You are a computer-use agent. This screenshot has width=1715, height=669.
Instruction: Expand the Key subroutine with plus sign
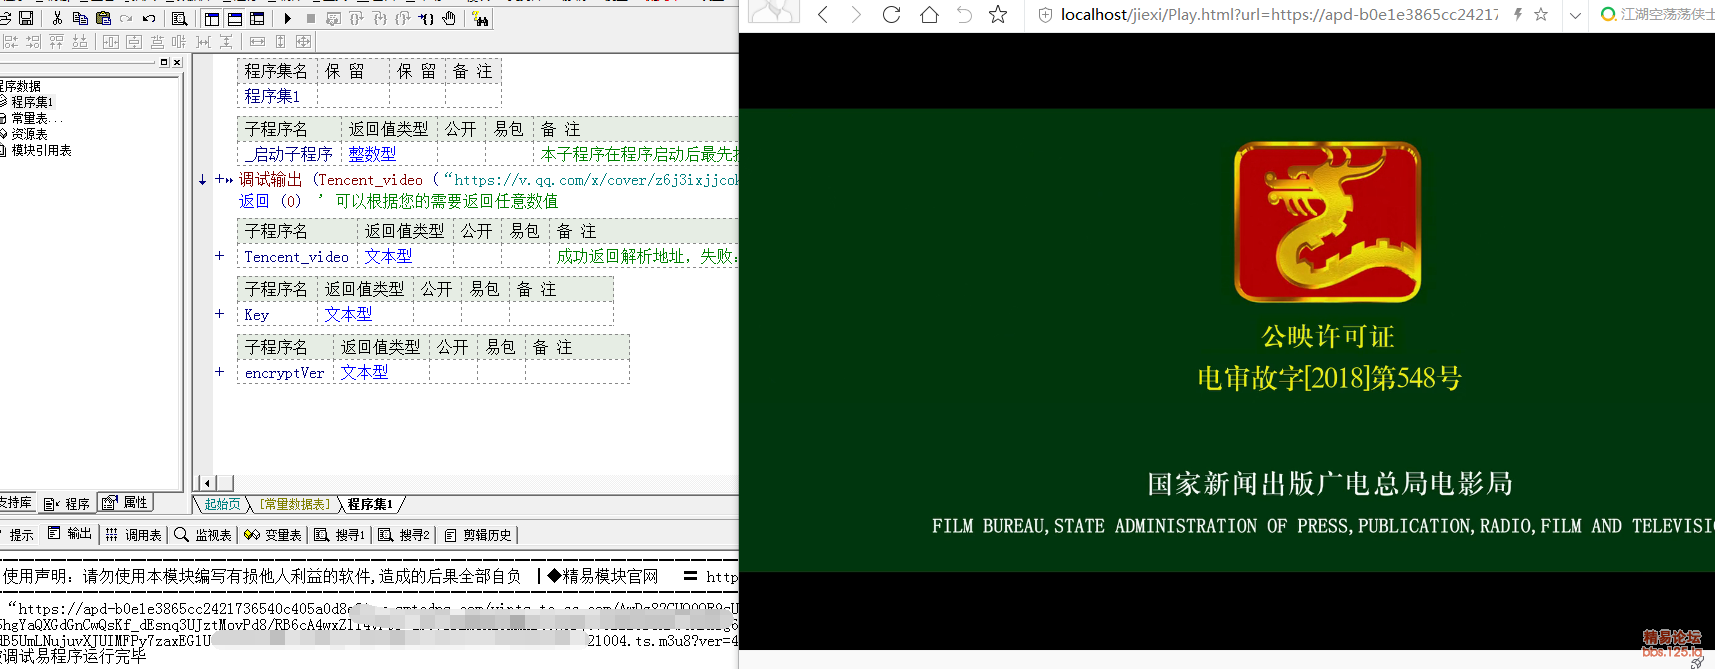(219, 314)
